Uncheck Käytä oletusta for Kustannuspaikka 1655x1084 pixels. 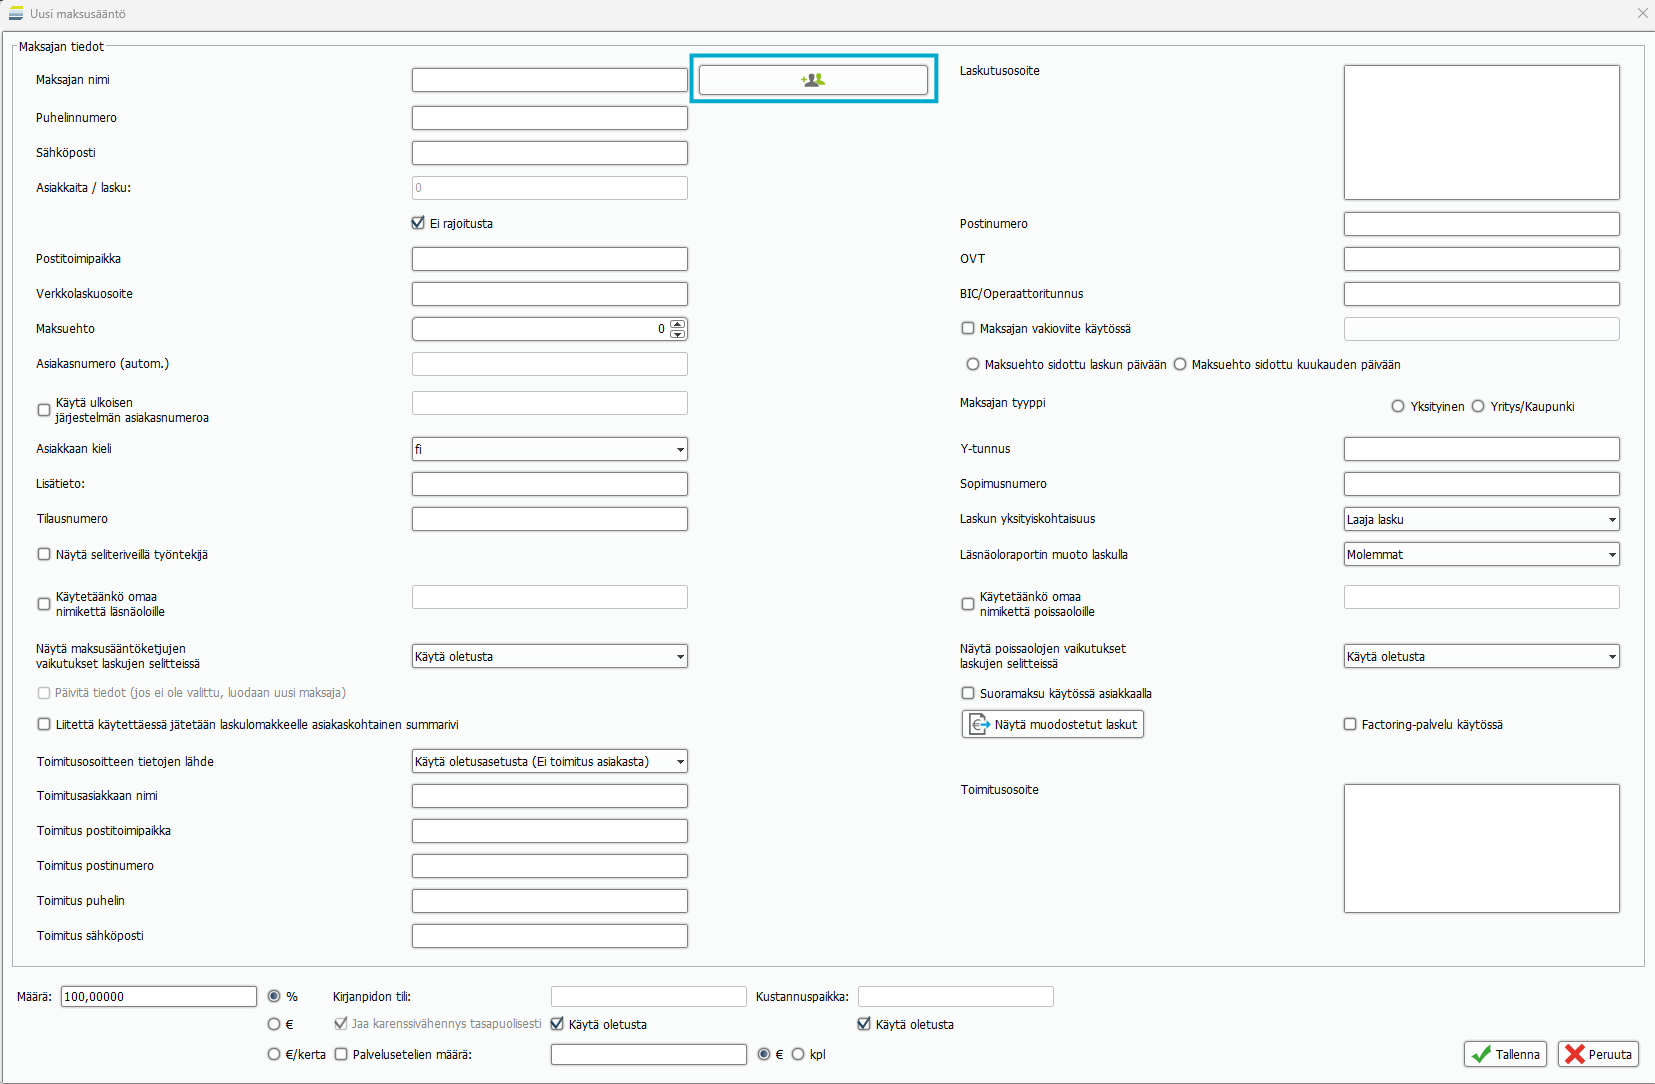coord(865,1024)
